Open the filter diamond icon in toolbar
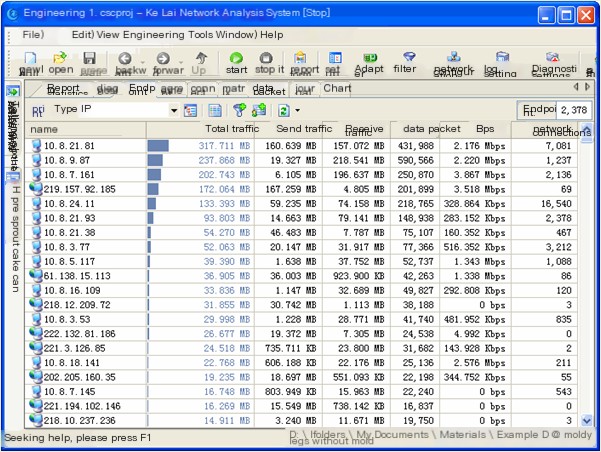The image size is (601, 452). (x=409, y=57)
